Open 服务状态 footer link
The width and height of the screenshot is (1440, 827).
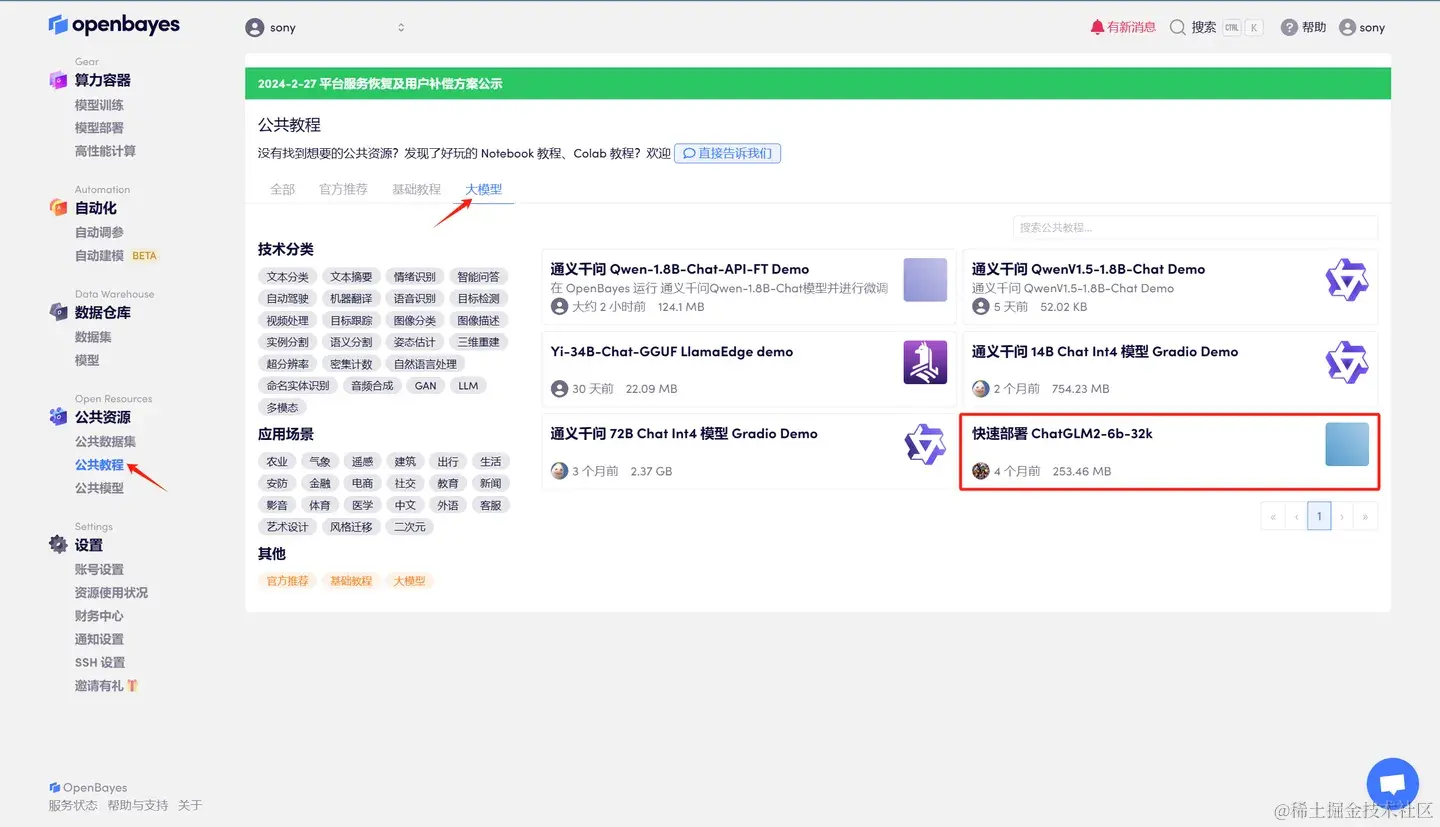point(73,805)
